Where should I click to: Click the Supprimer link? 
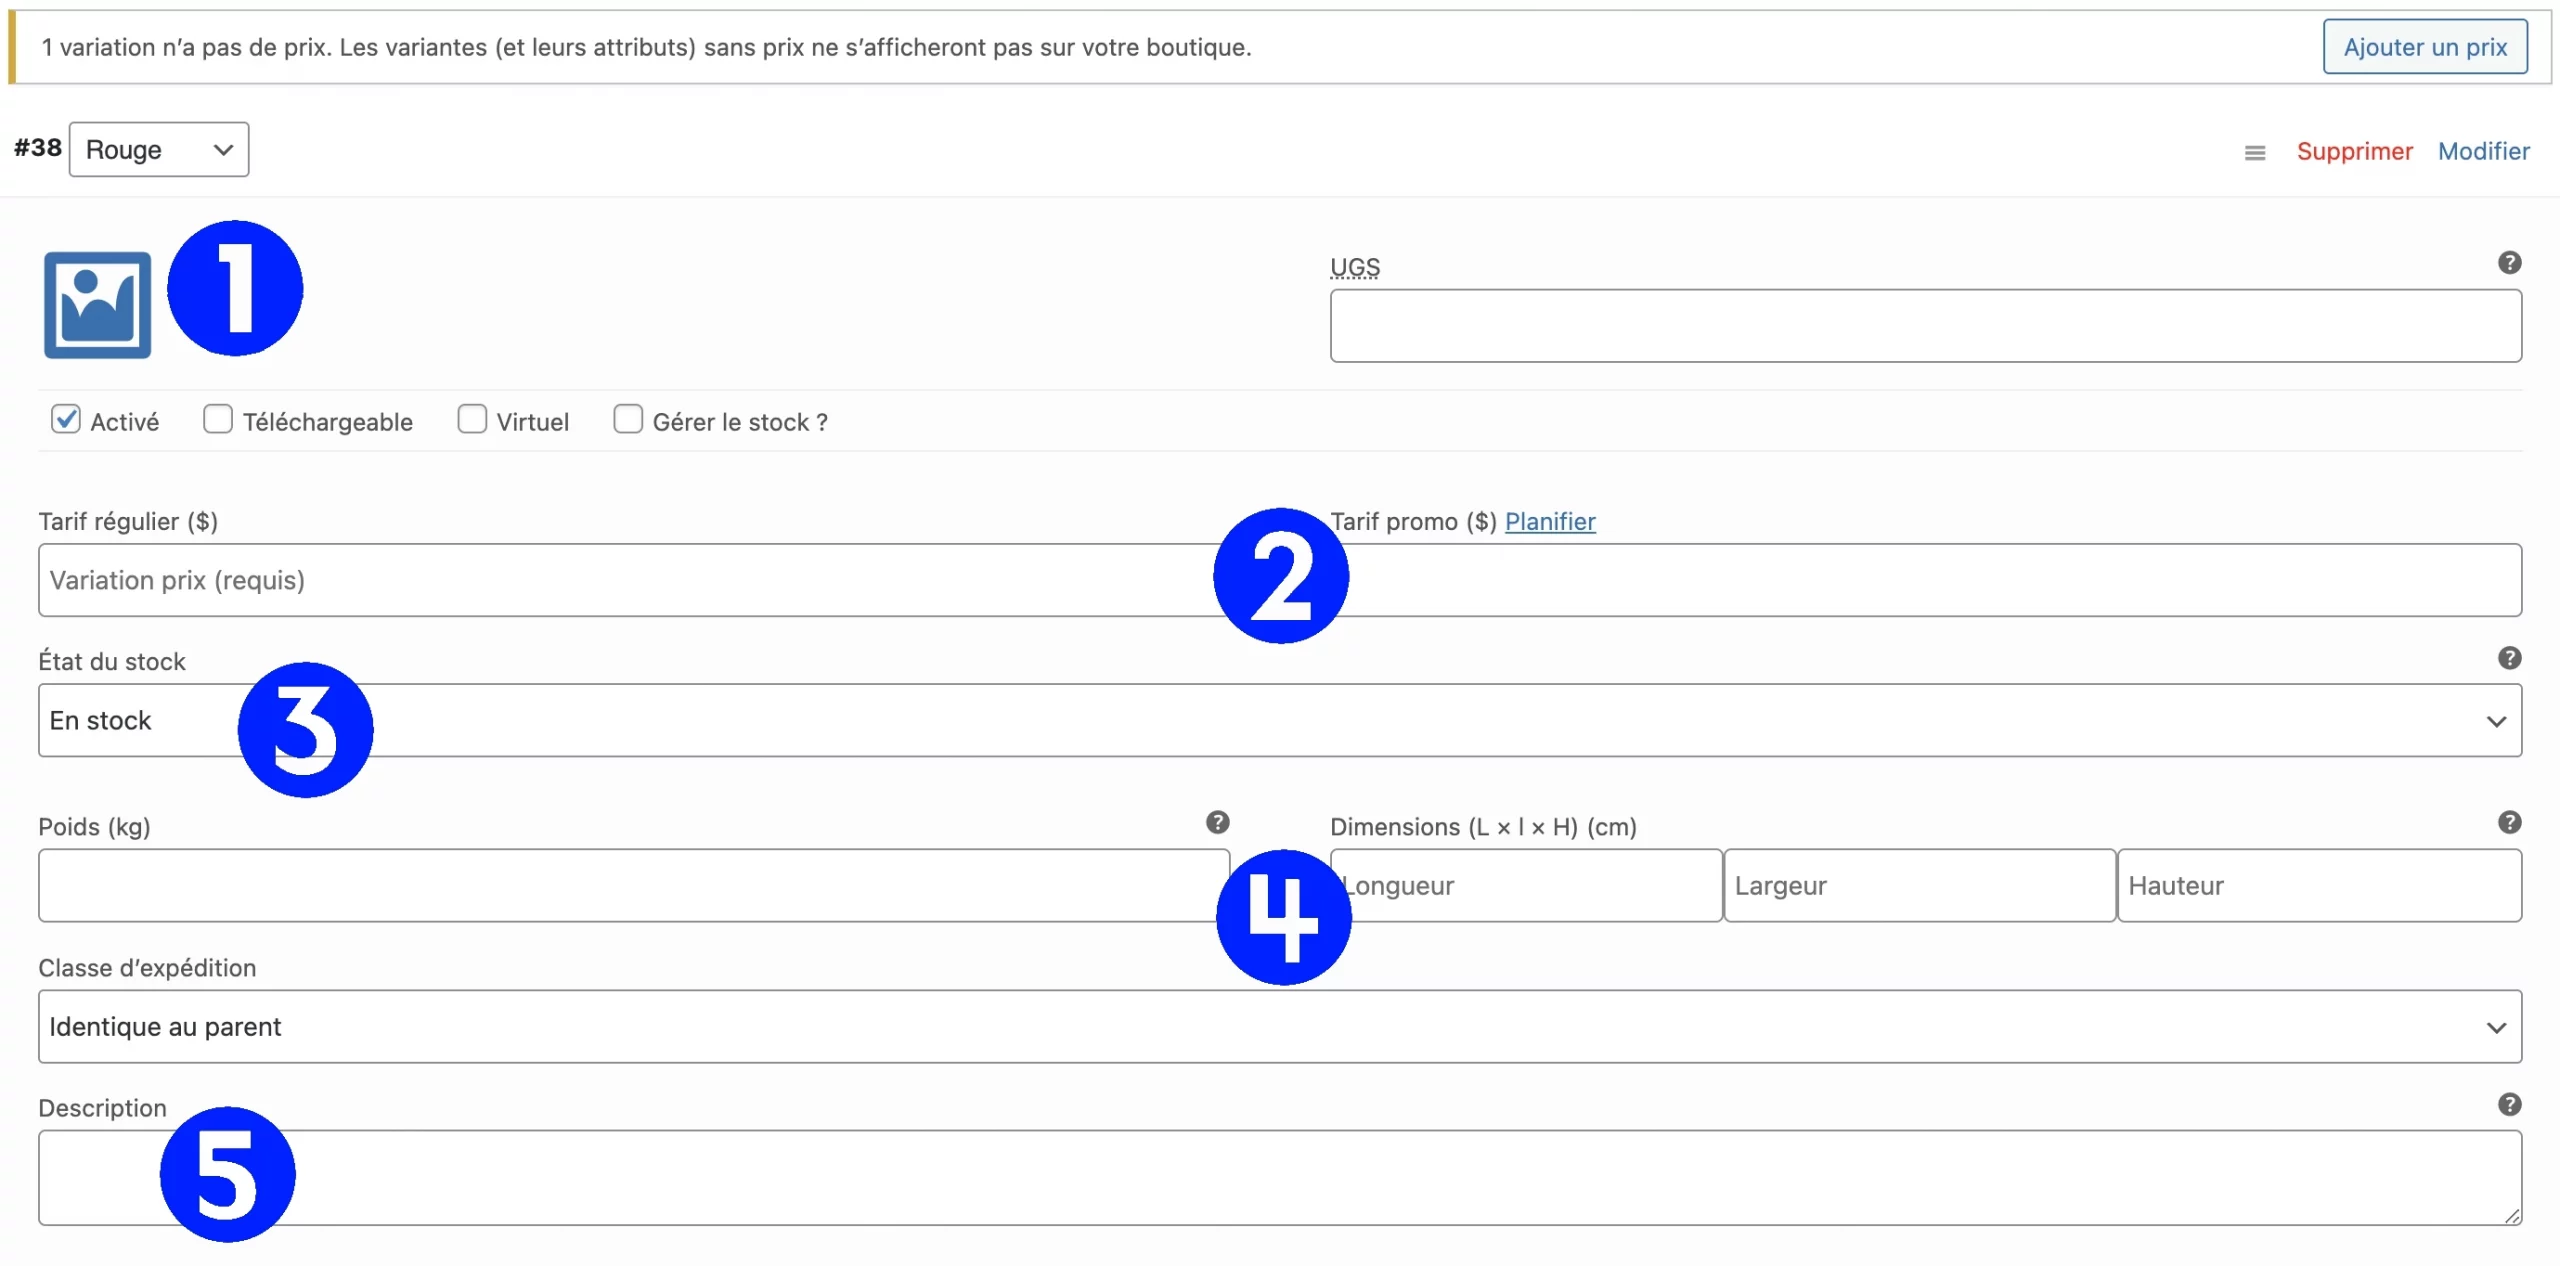pos(2354,151)
